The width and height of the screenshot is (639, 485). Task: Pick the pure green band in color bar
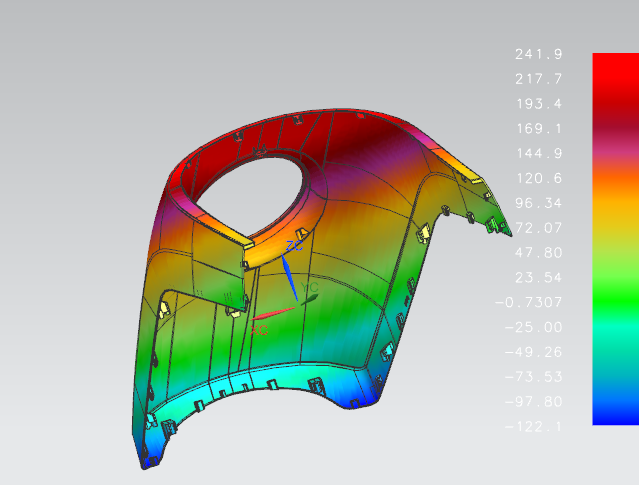tap(615, 301)
